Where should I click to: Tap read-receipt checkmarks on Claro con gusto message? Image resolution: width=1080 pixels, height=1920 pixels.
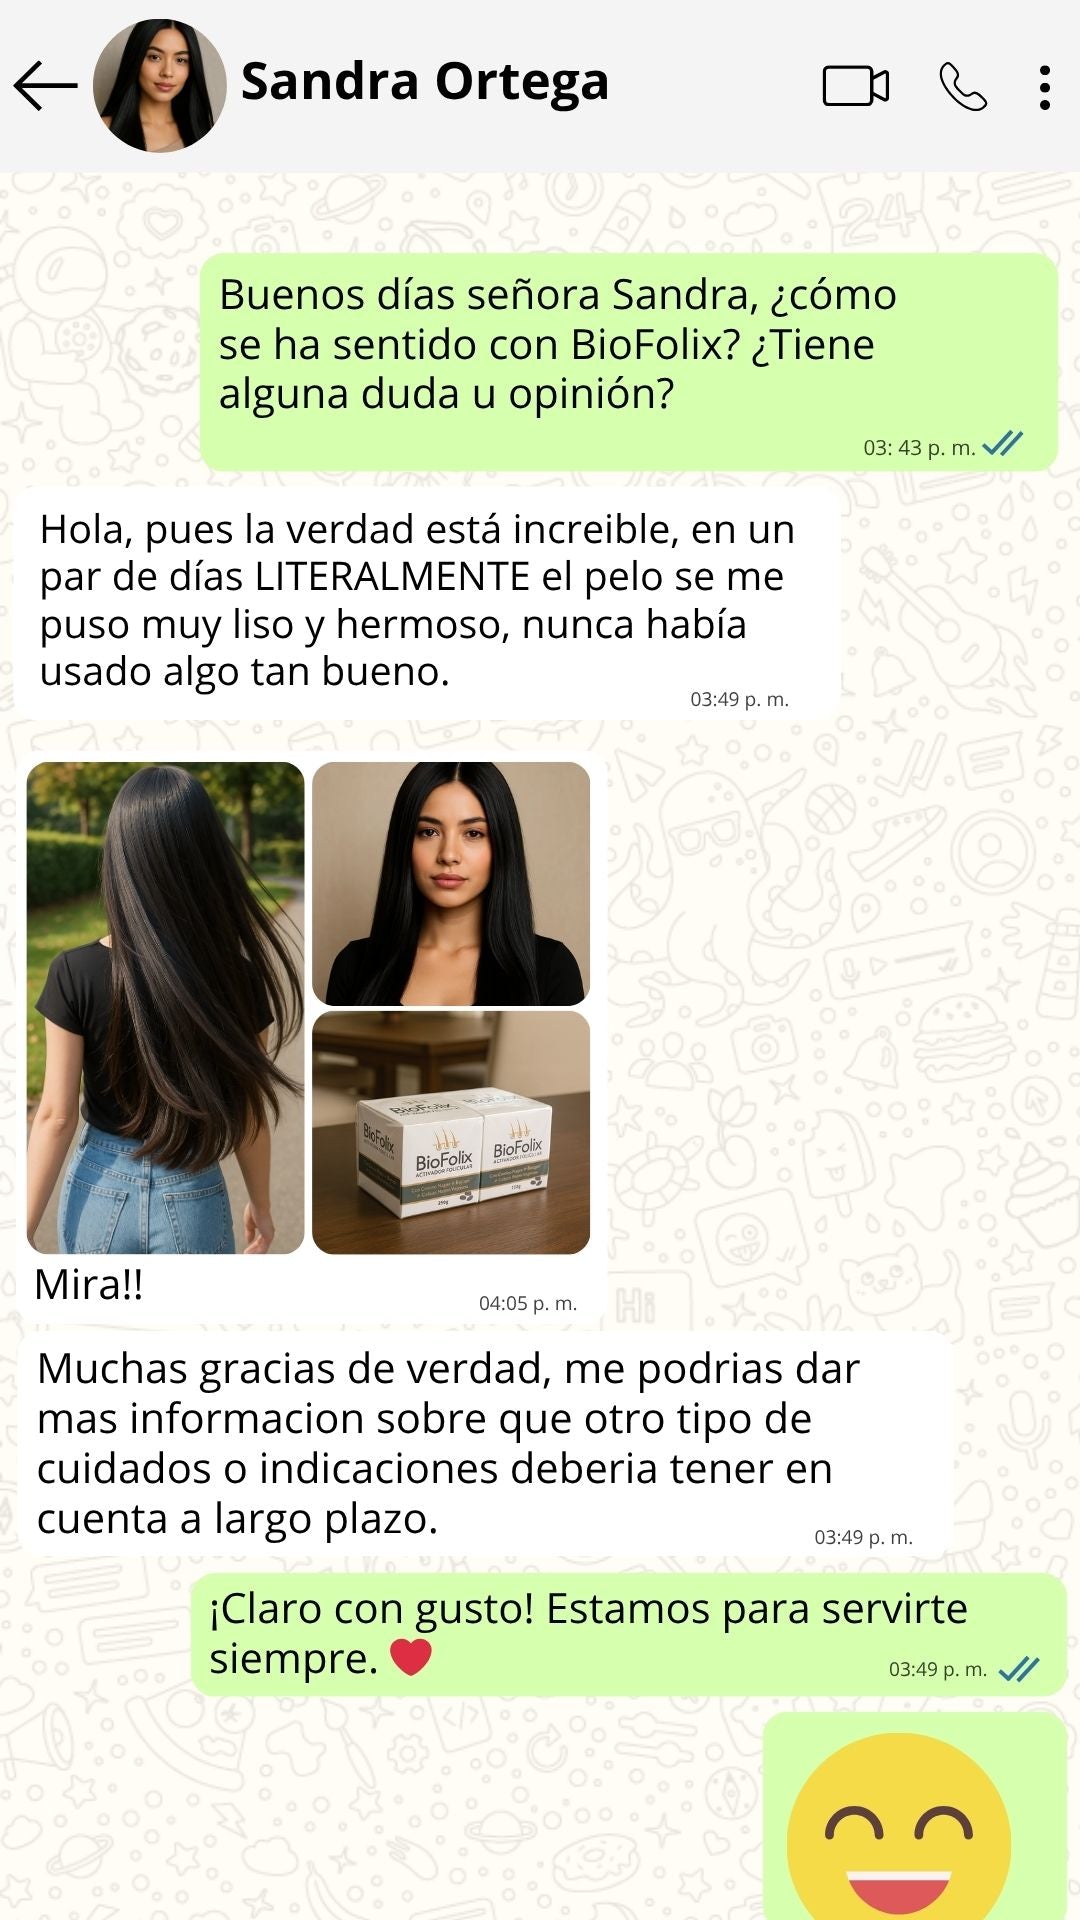point(1019,1668)
